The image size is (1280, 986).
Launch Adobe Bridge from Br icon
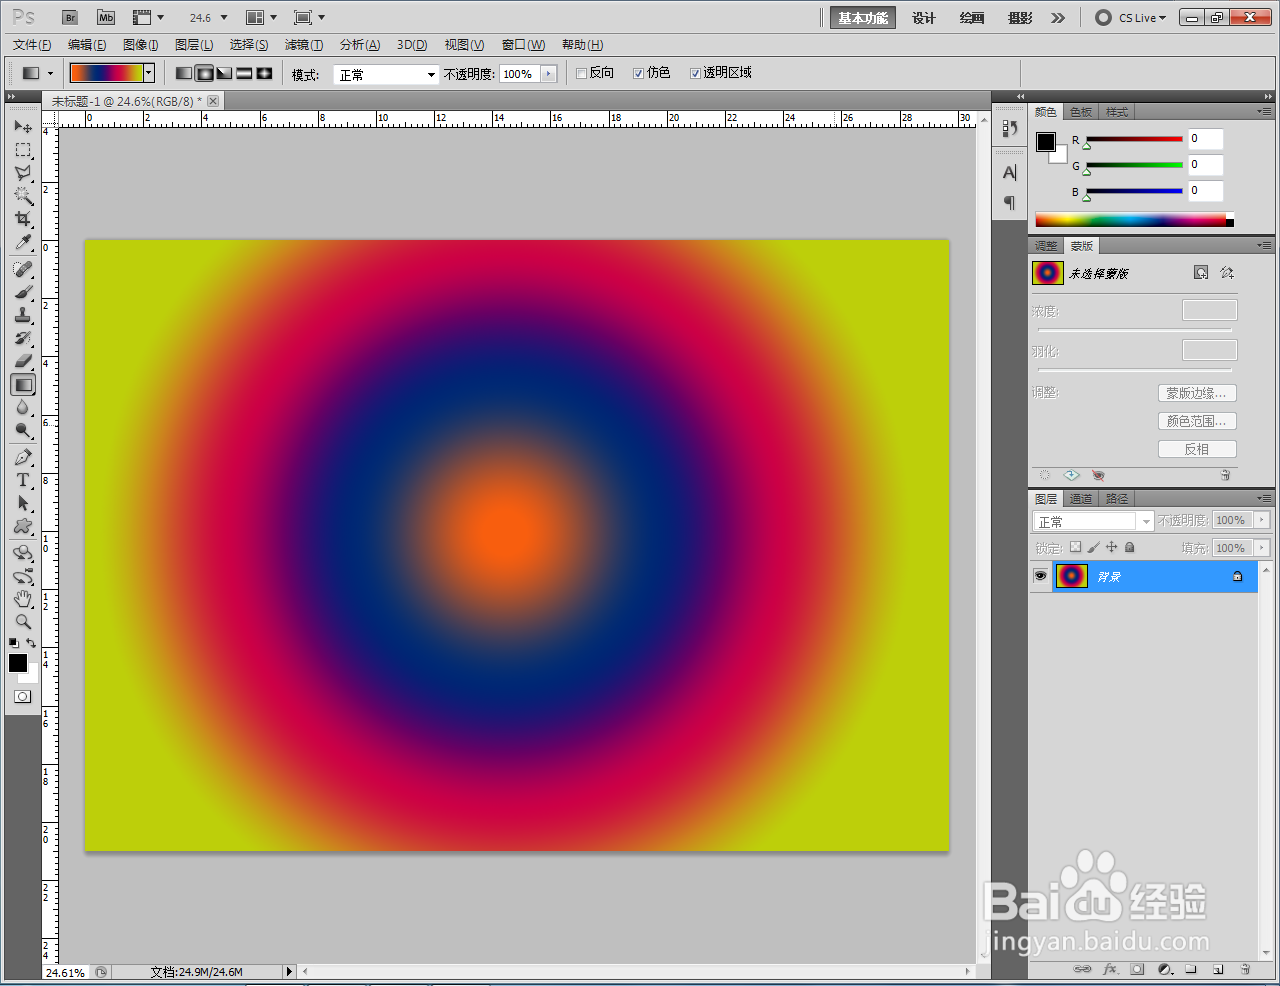click(70, 18)
